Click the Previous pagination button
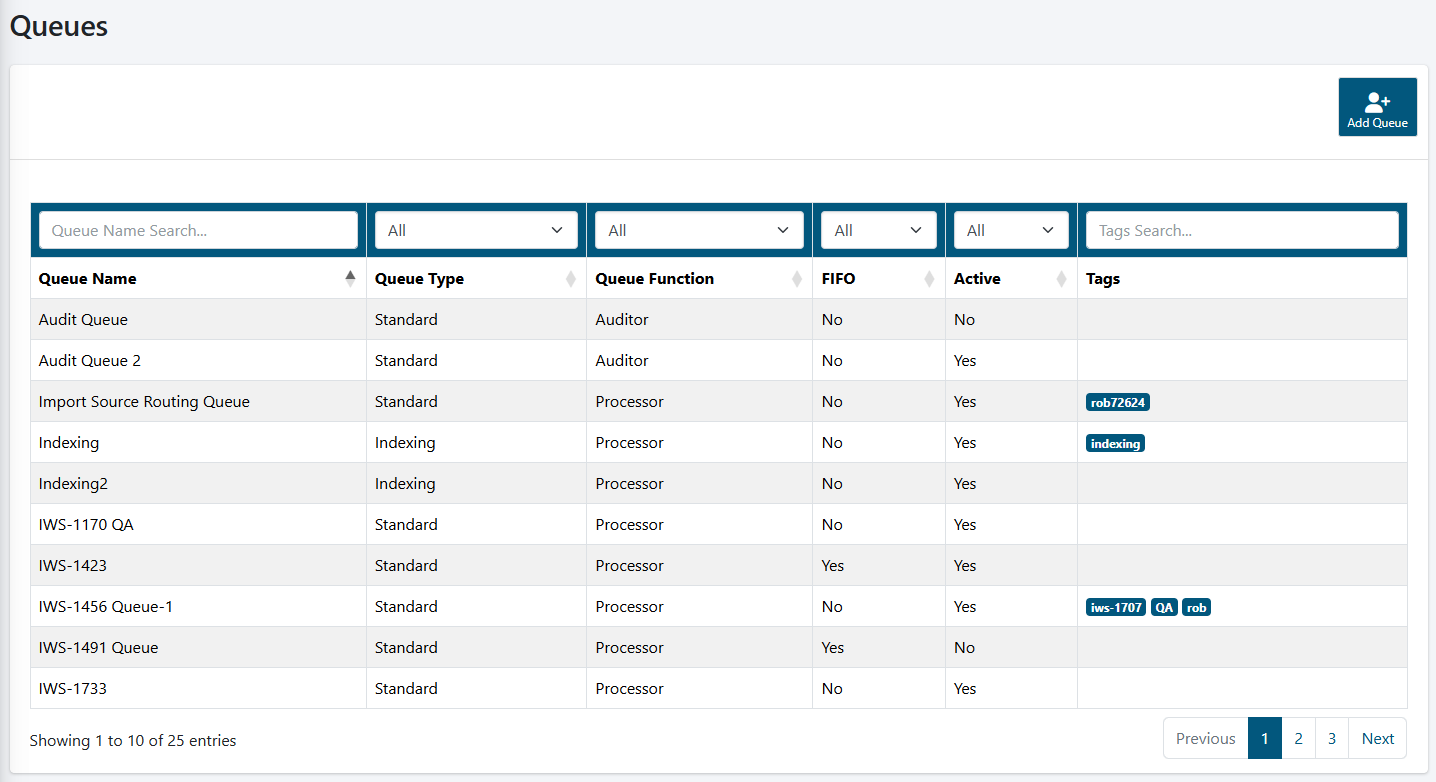 (x=1206, y=738)
